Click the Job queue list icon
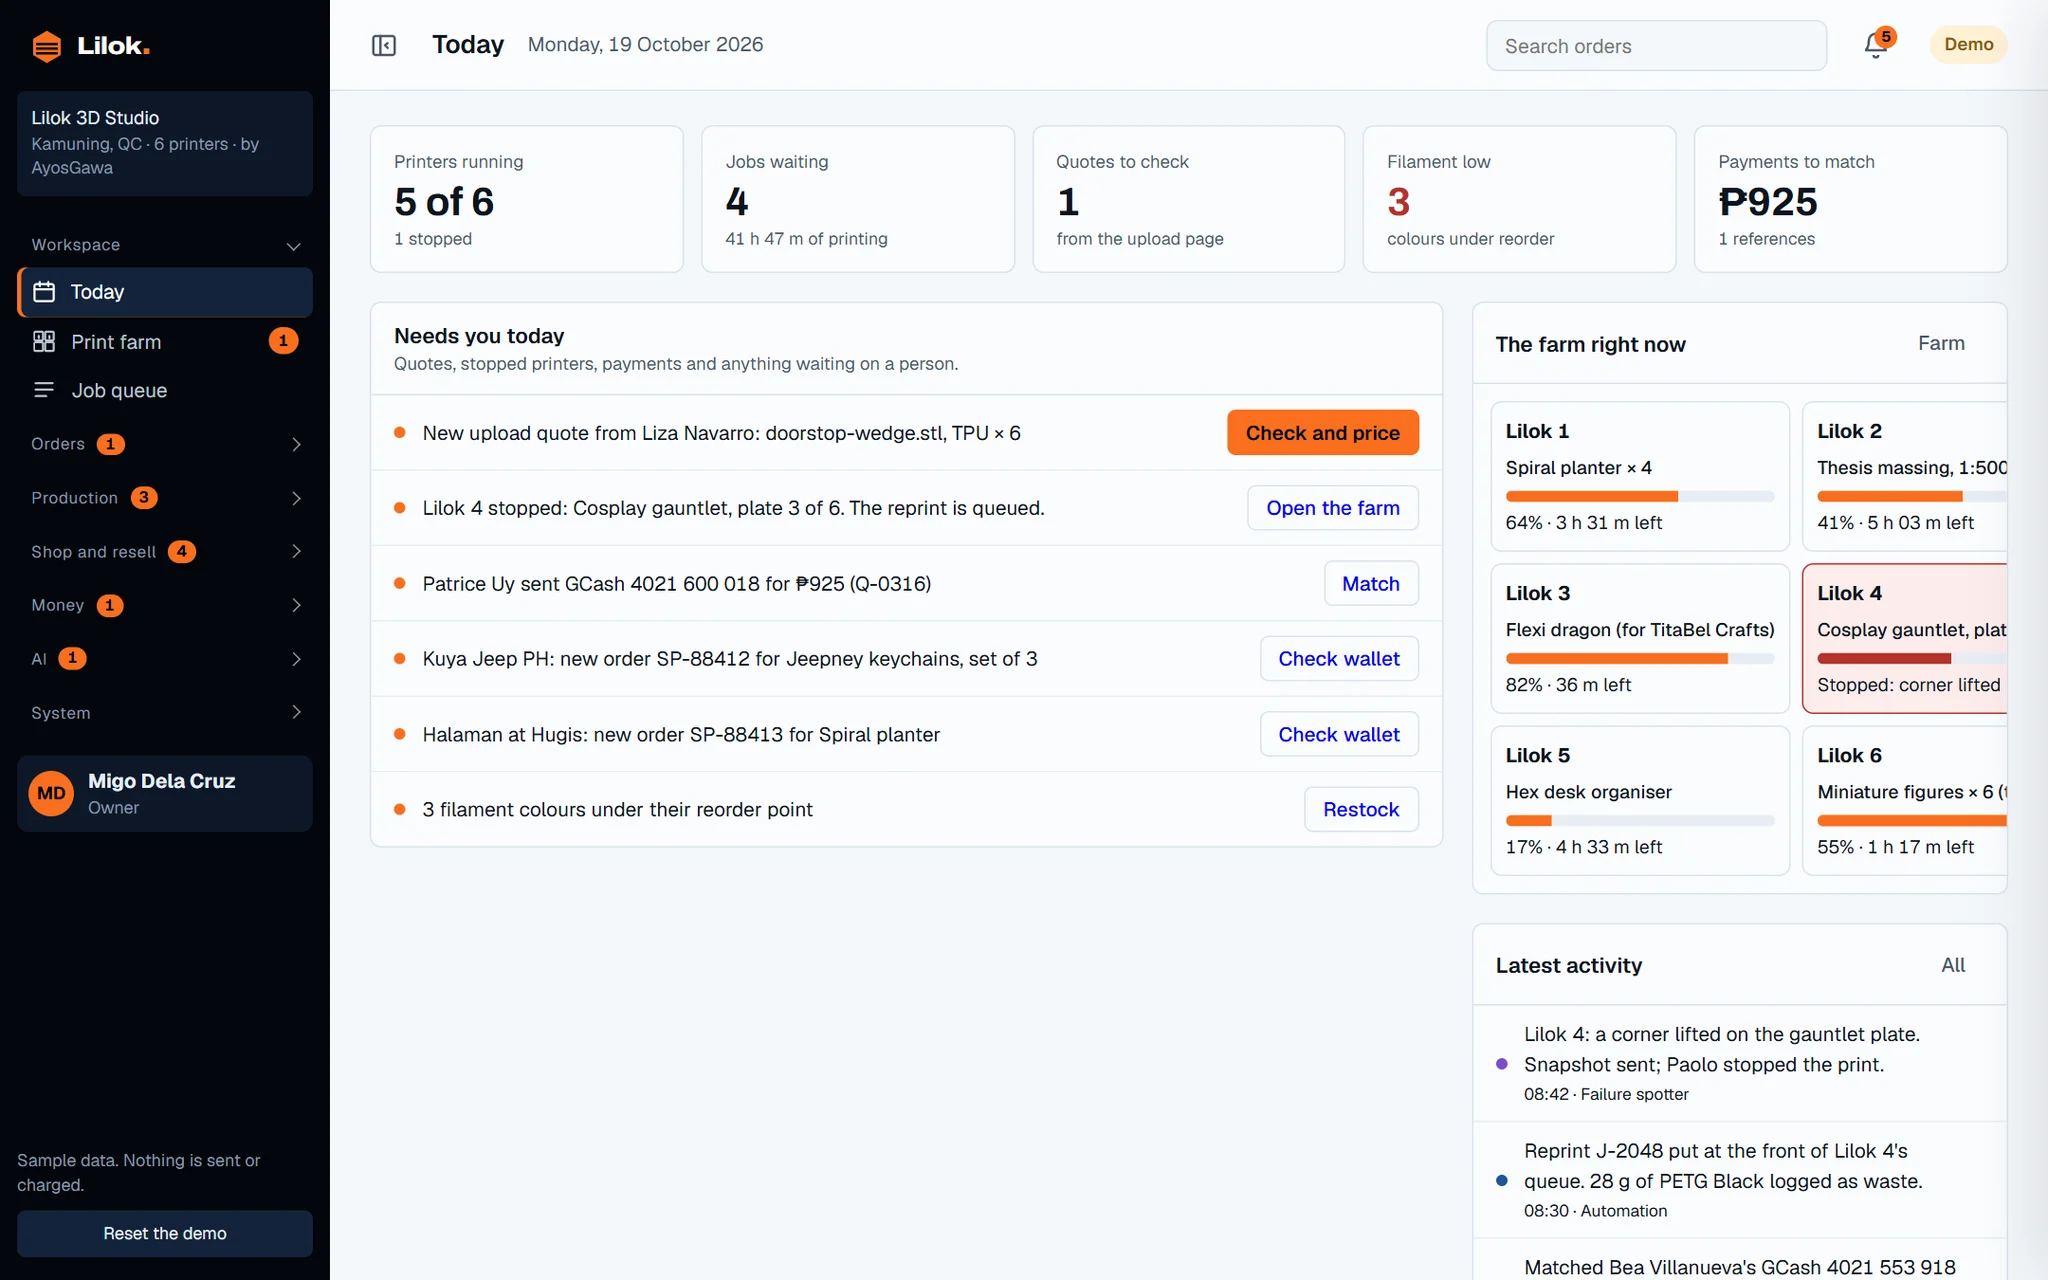The width and height of the screenshot is (2048, 1280). coord(44,390)
